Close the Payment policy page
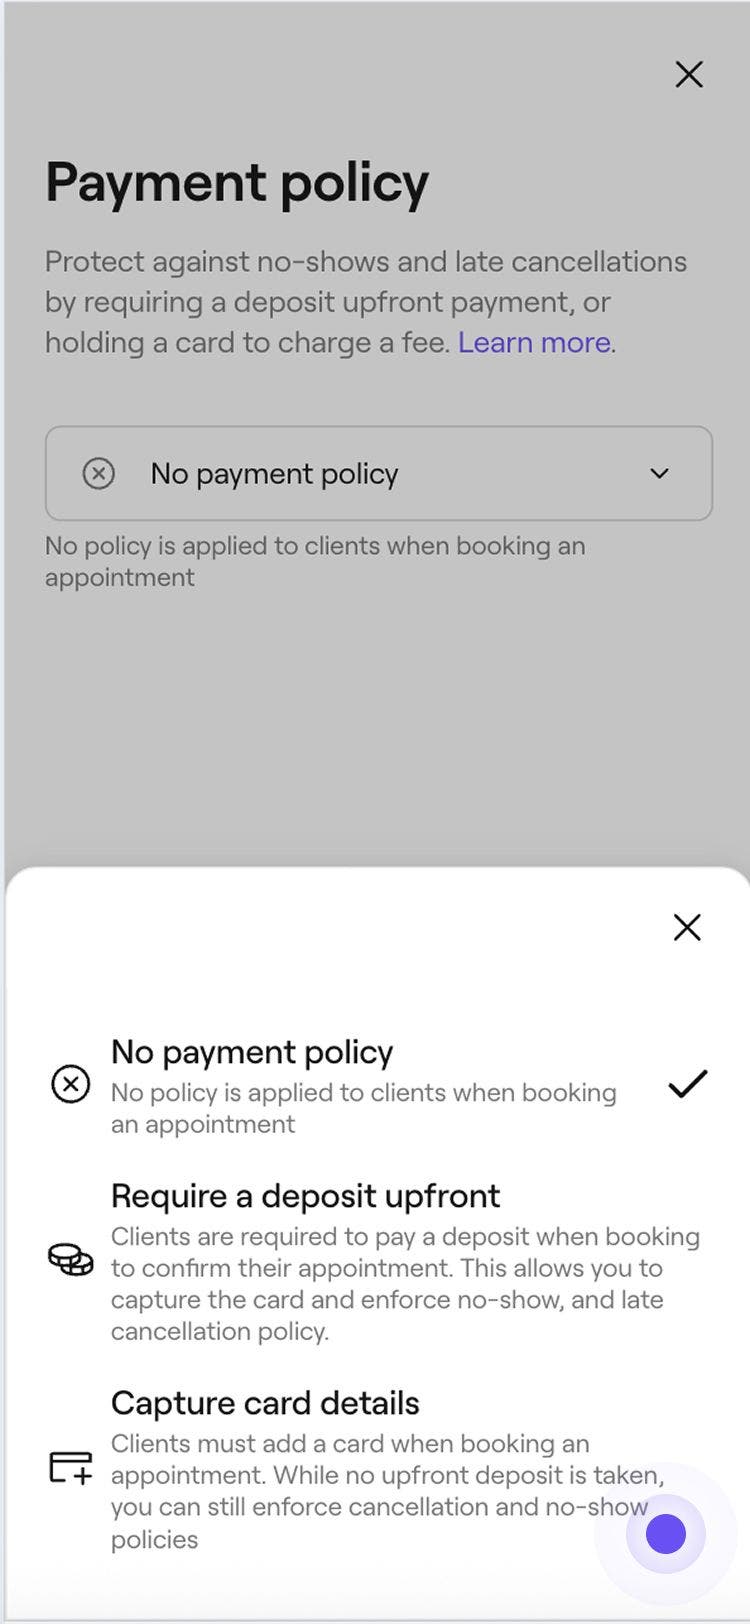The width and height of the screenshot is (750, 1624). point(689,74)
